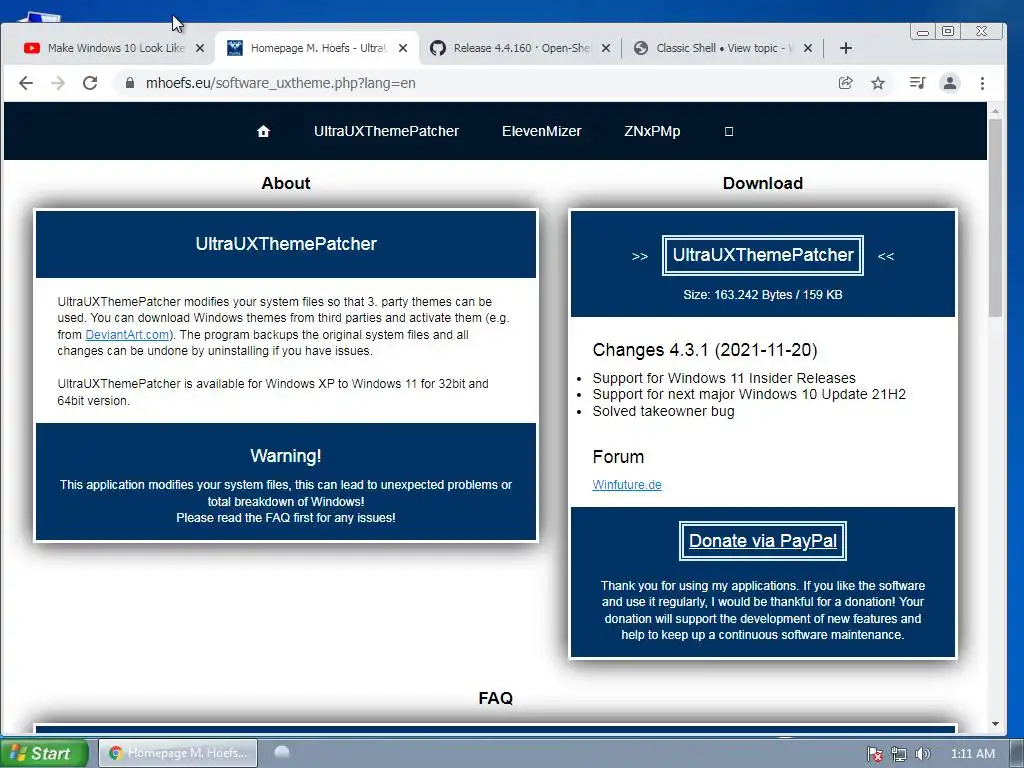Viewport: 1024px width, 768px height.
Task: Click Chrome taskbar button Homepage M. Hoefs
Action: pos(178,753)
